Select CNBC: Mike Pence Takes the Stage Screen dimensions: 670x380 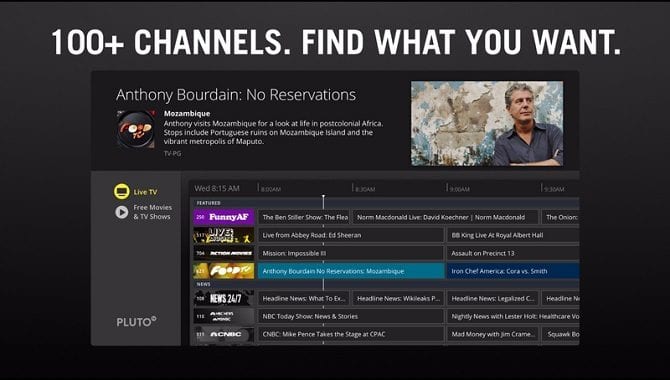[351, 334]
